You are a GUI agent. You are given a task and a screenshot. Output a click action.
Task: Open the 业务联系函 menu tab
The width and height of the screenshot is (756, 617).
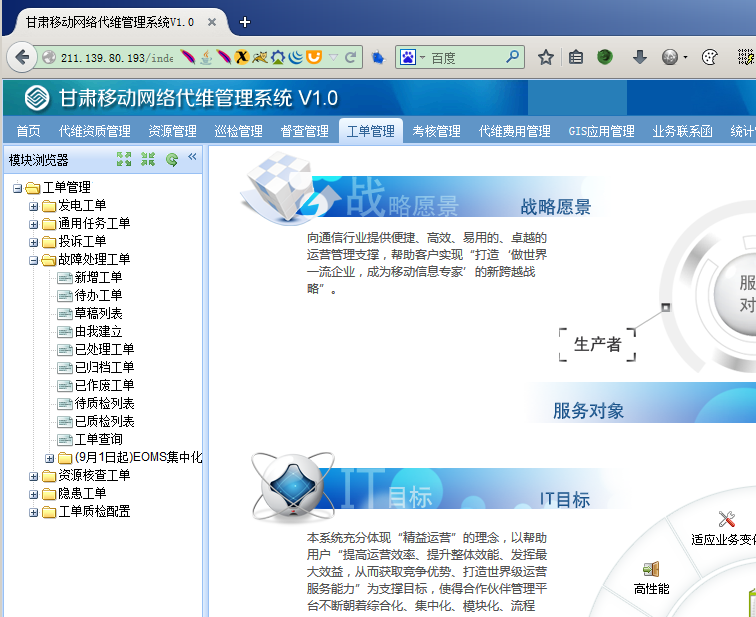(682, 131)
